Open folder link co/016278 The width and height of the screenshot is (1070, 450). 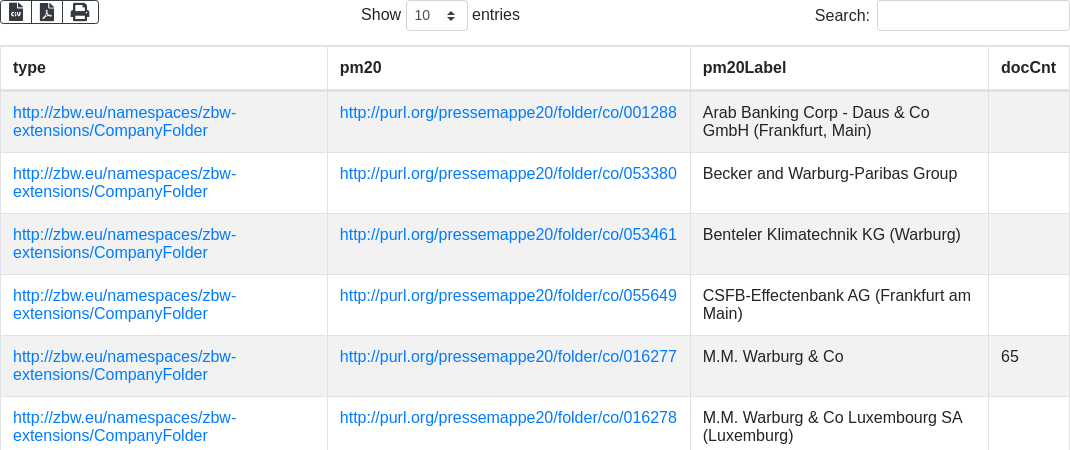pyautogui.click(x=508, y=418)
